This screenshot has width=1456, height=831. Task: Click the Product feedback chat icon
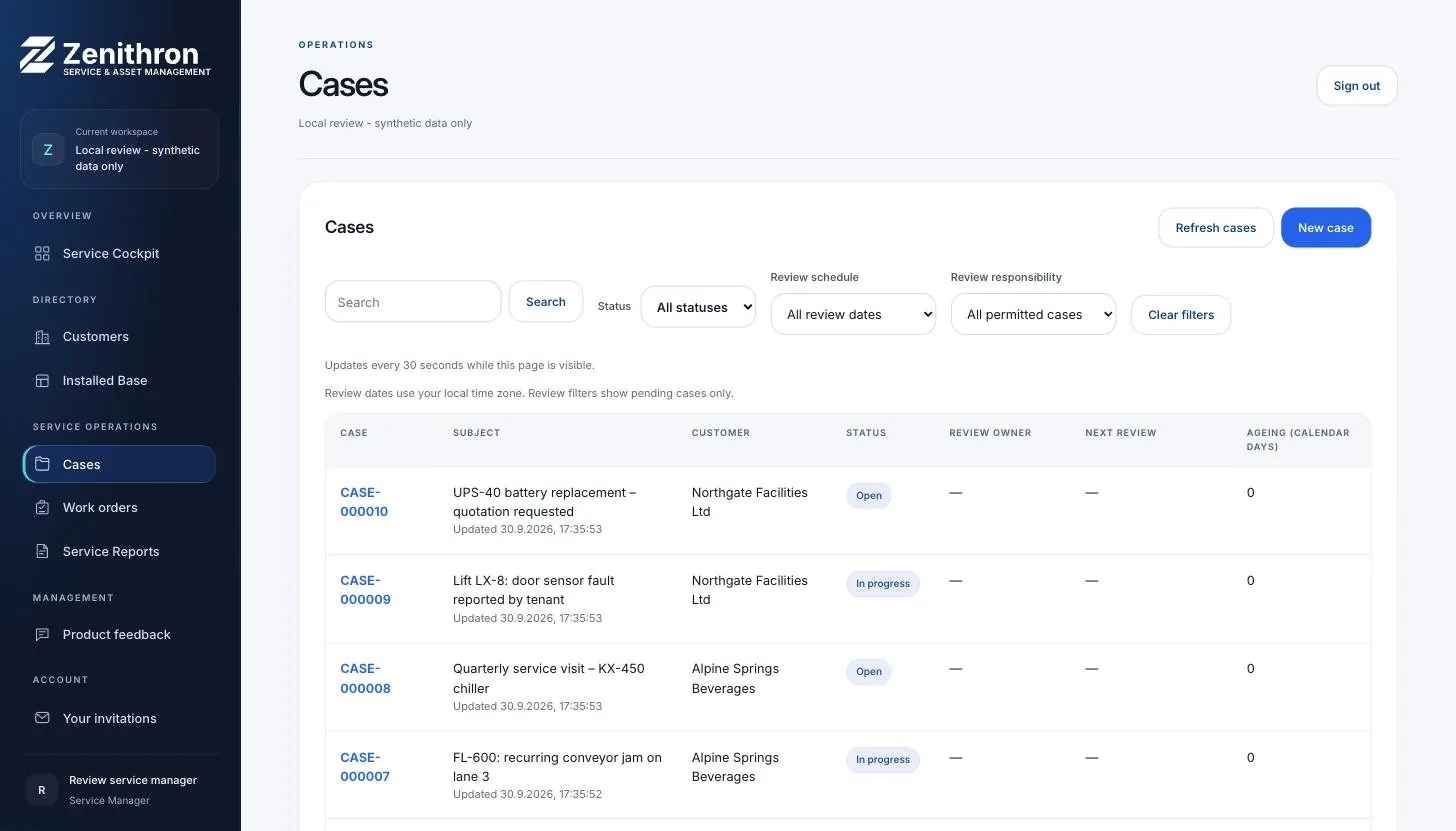click(x=42, y=635)
